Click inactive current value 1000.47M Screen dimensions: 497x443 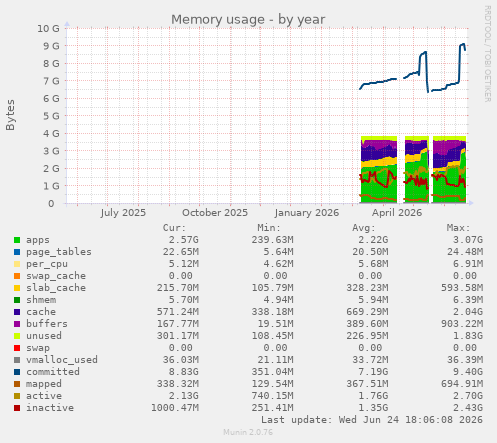click(175, 408)
